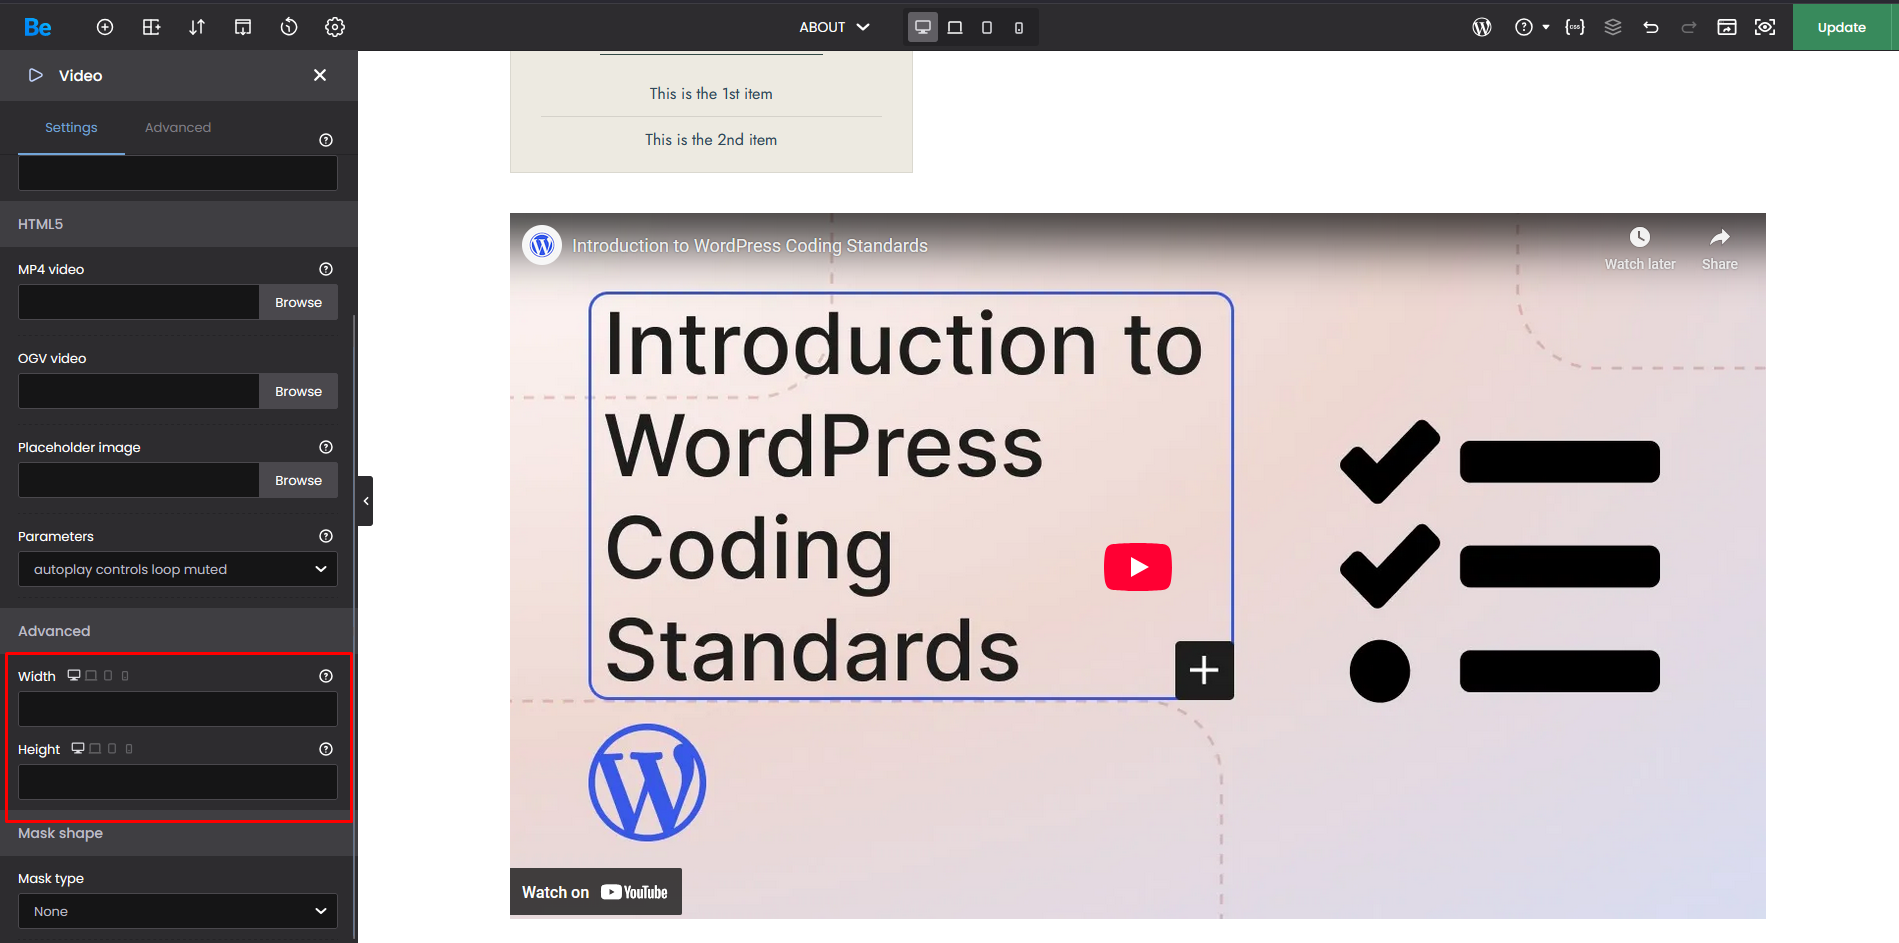Play the YouTube video
This screenshot has height=943, width=1899.
[1138, 567]
